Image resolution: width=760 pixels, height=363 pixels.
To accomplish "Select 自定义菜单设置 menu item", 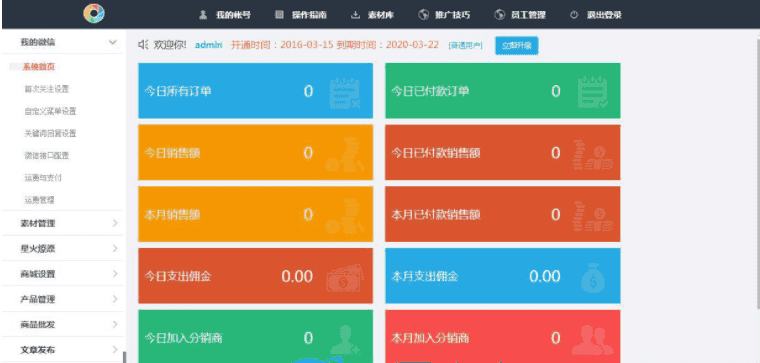I will [50, 111].
